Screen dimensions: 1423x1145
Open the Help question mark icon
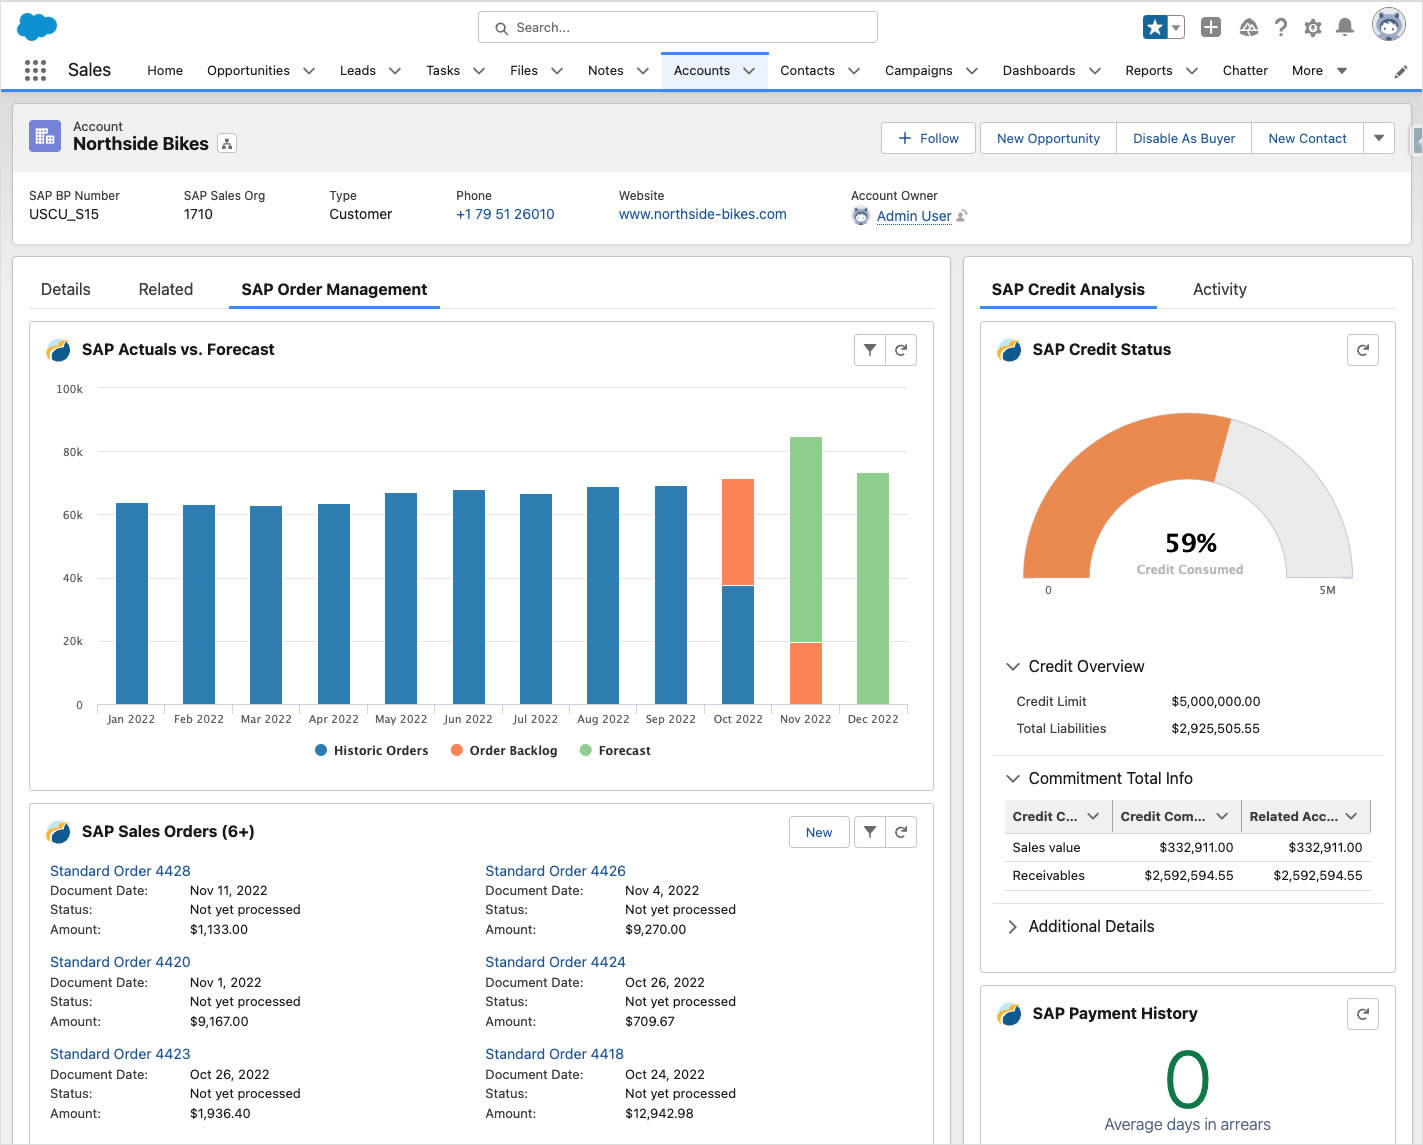1281,27
